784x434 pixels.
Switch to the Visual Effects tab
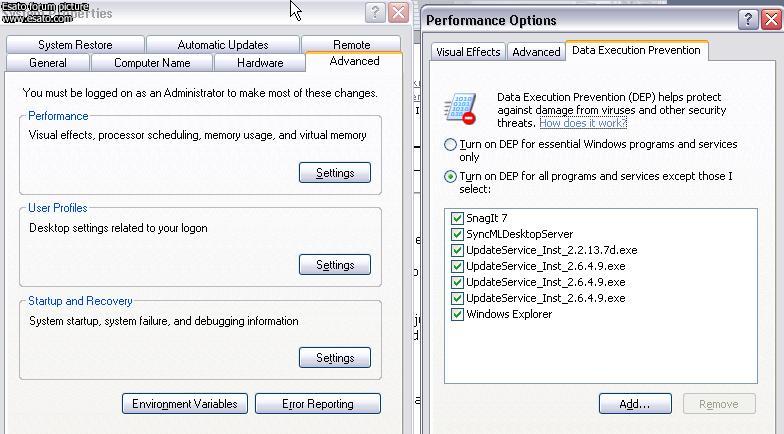[468, 52]
